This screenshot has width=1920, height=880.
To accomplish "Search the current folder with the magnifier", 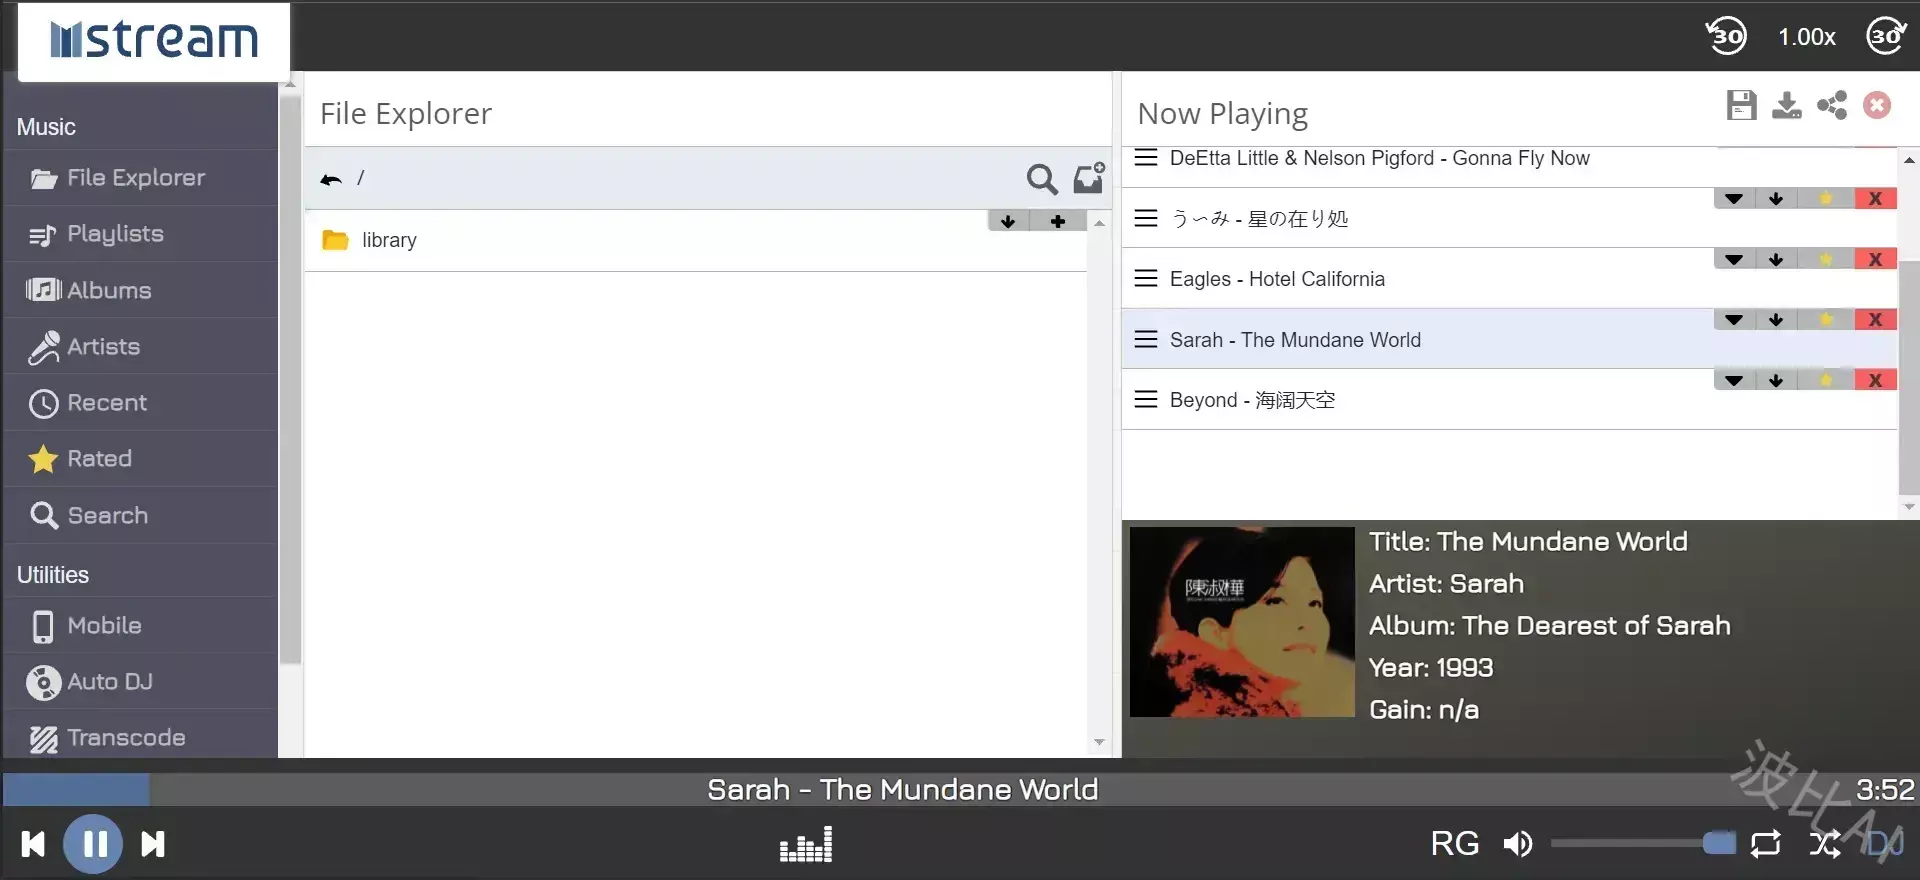I will [1042, 179].
